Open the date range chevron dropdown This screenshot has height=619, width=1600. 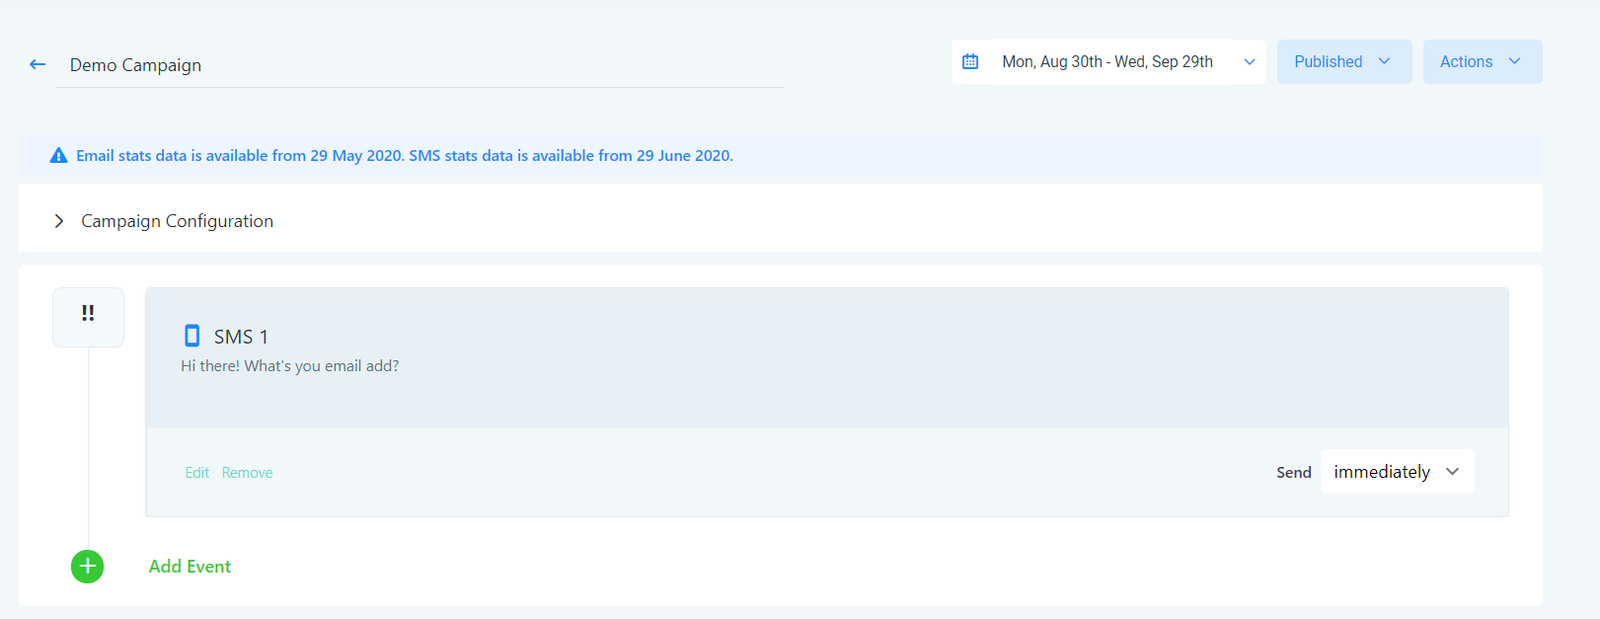(1249, 62)
